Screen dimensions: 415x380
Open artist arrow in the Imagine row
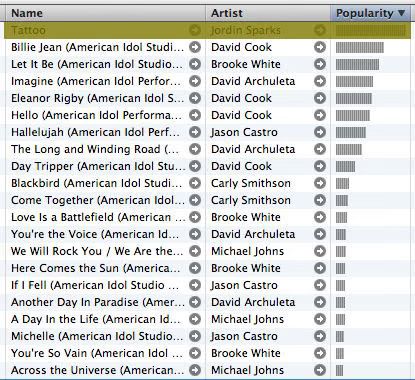(320, 81)
